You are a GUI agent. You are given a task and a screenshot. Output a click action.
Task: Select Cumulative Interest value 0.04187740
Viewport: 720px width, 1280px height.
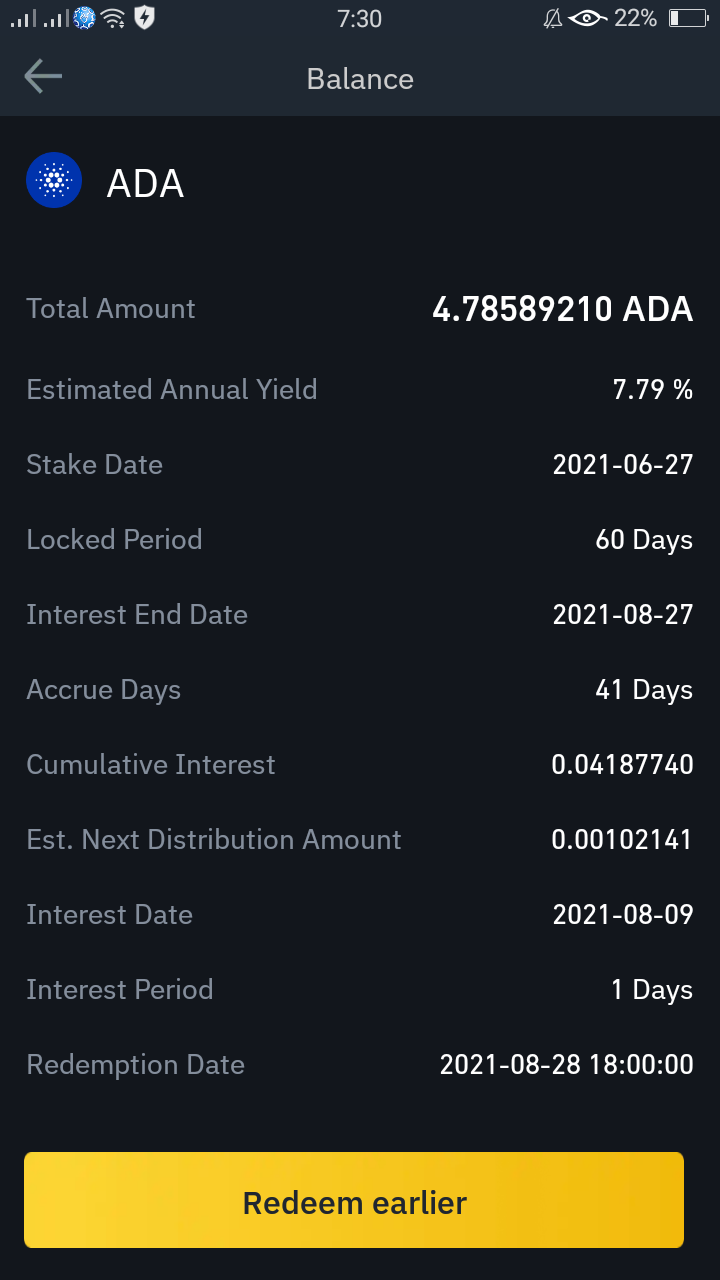pyautogui.click(x=622, y=765)
